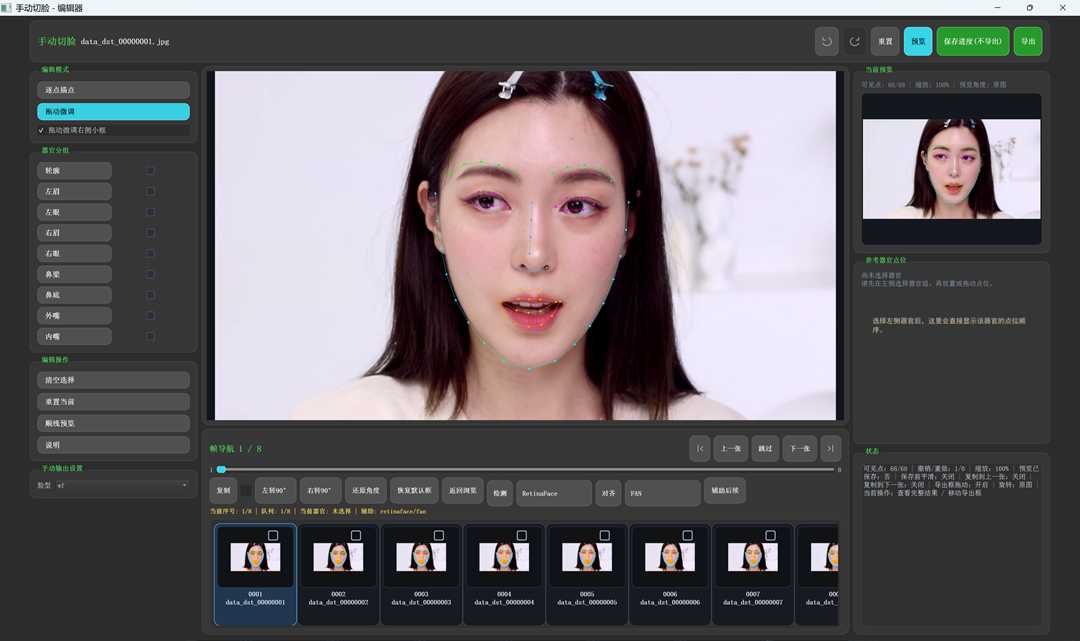Screen dimensions: 1080x641
Task: Click the 还原角度 restore angle button
Action: 366,491
